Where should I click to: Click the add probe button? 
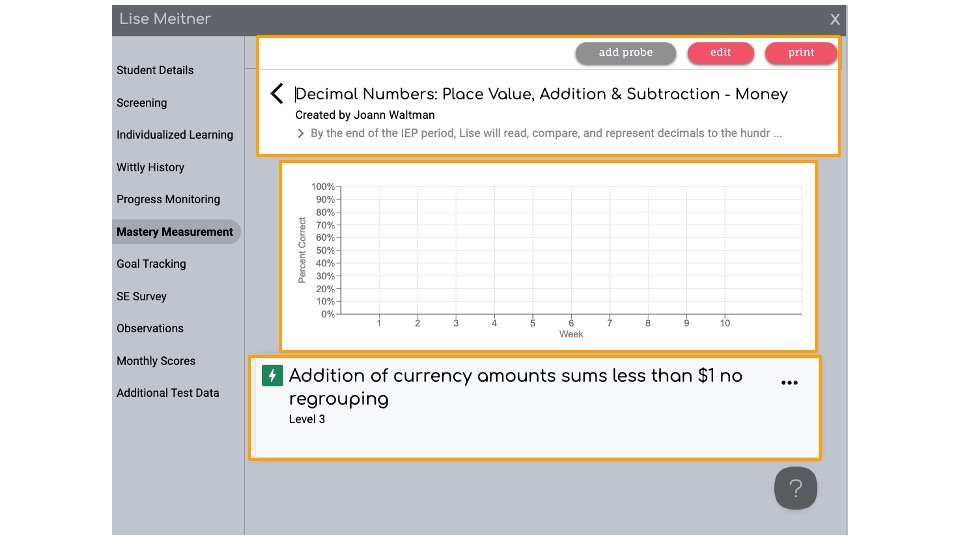pyautogui.click(x=626, y=53)
